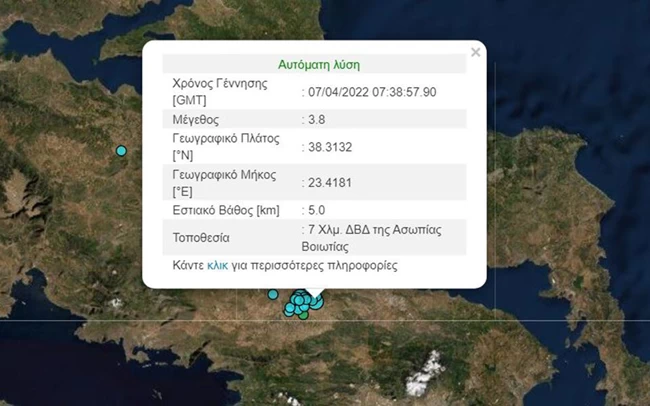Select the leftmost cyan marker in the cluster
Image resolution: width=650 pixels, height=406 pixels.
pos(289,314)
